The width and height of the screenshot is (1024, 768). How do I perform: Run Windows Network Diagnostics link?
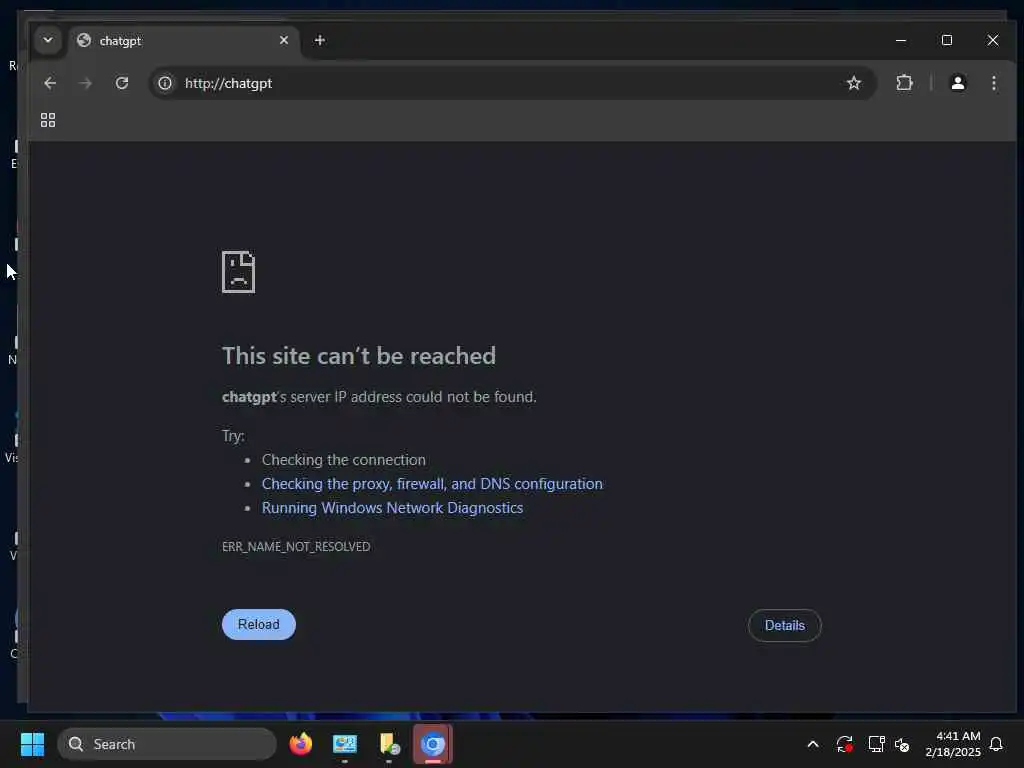click(x=392, y=508)
